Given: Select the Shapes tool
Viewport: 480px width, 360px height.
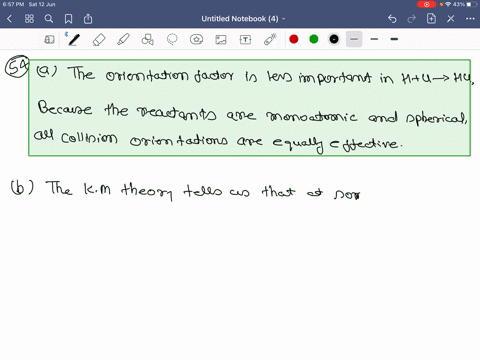Looking at the screenshot, I should click(x=147, y=40).
